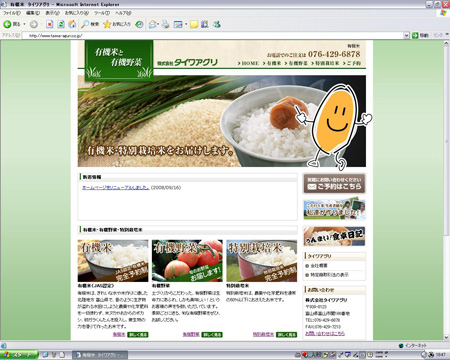Expand the address bar dropdown arrow
The height and width of the screenshot is (360, 450).
[406, 35]
